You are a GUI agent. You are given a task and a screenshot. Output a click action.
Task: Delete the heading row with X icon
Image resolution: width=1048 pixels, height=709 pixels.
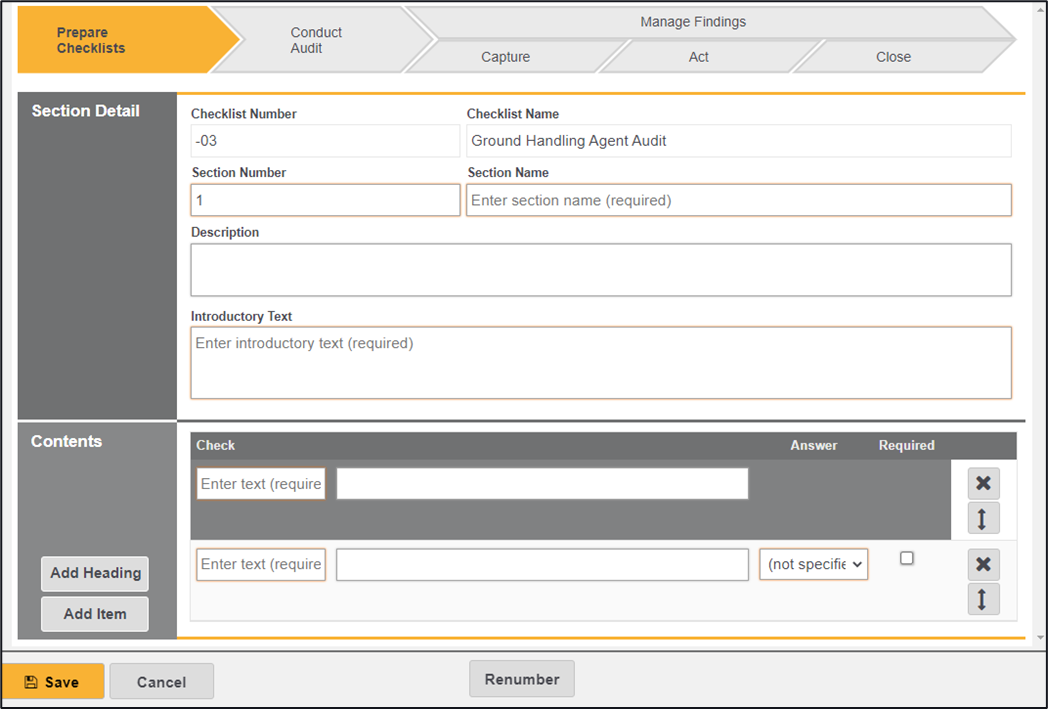[983, 484]
